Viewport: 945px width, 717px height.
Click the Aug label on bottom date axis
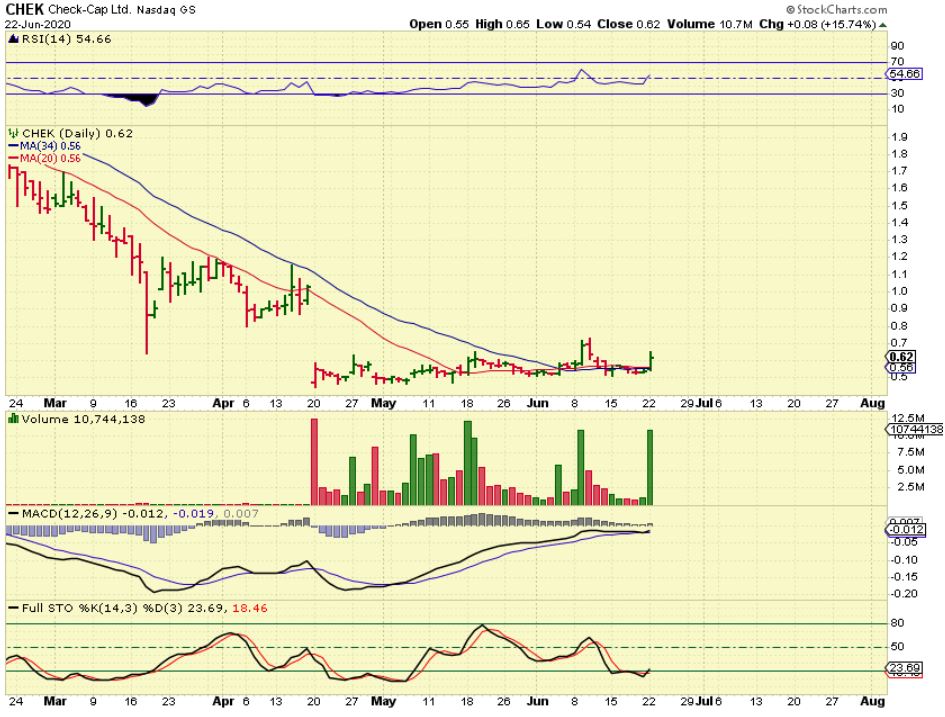tap(872, 701)
